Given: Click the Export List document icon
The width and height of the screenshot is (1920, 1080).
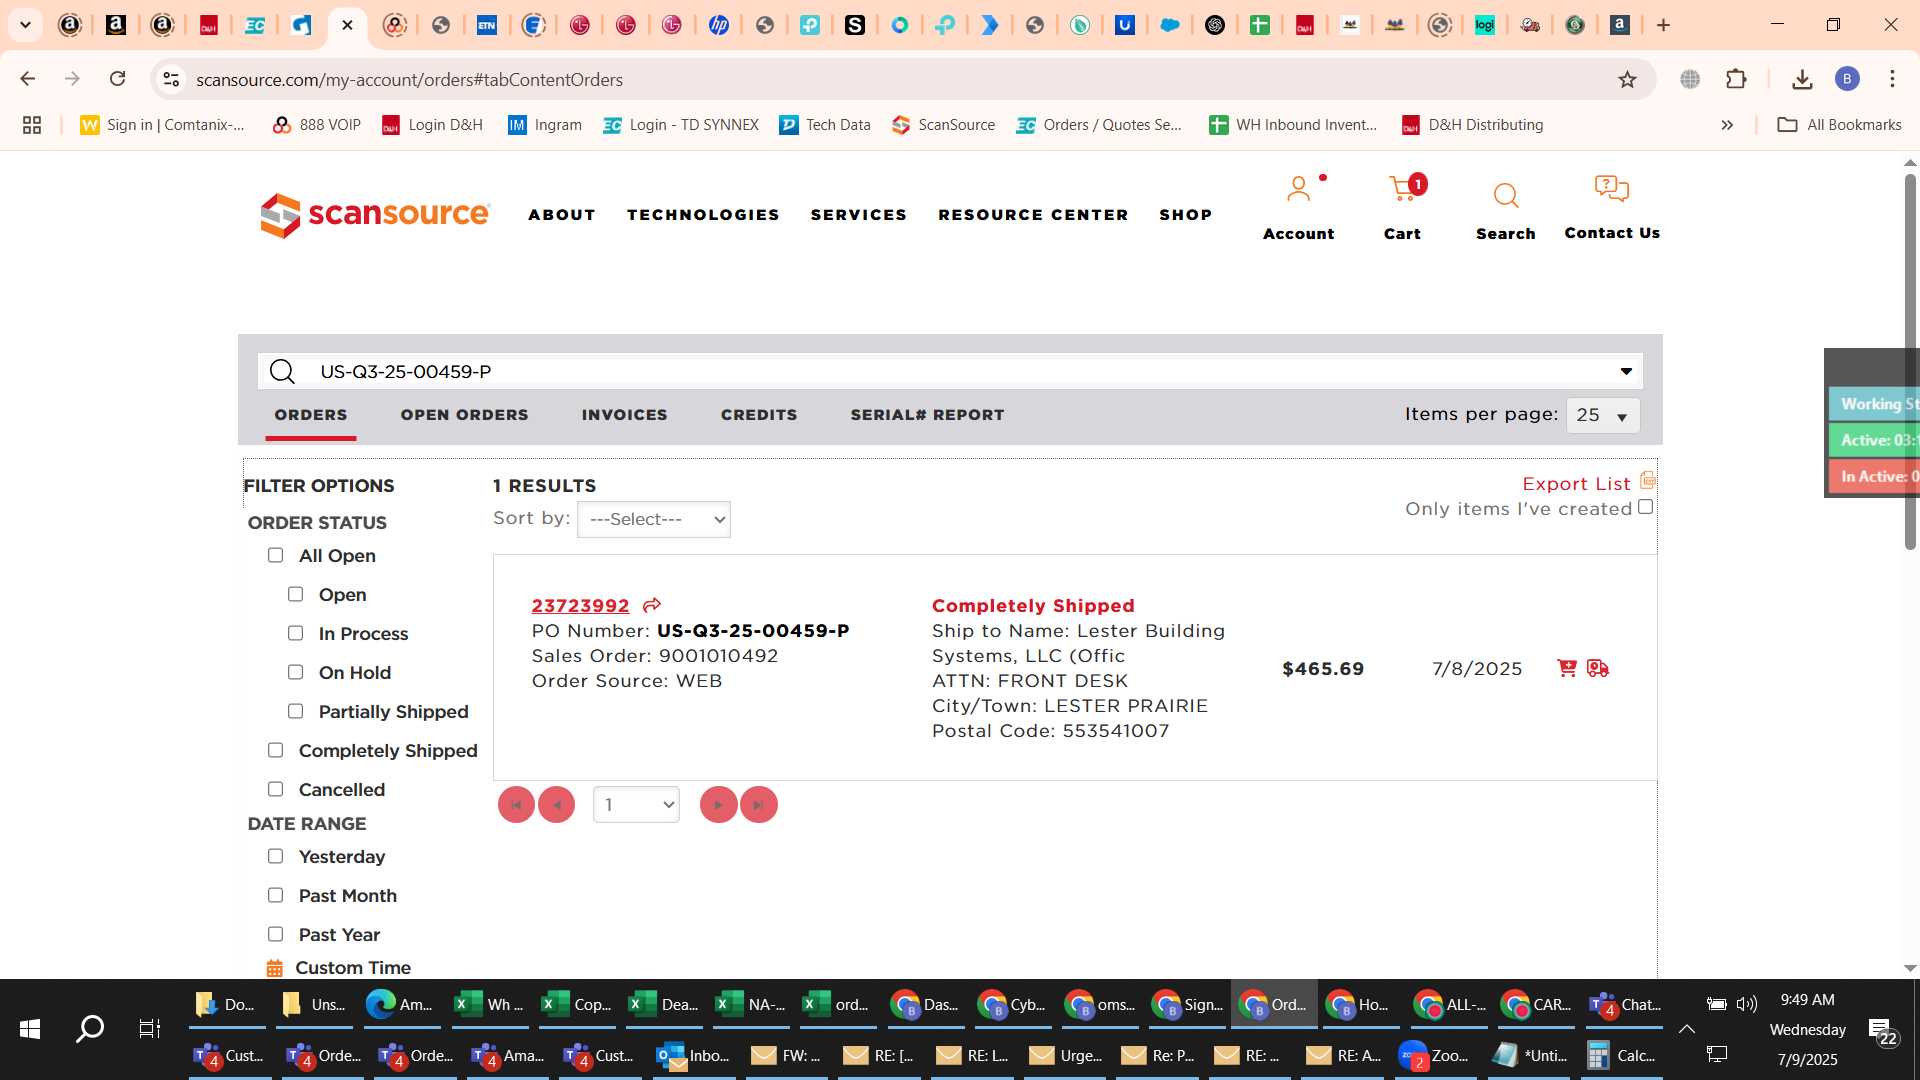Looking at the screenshot, I should pos(1648,481).
